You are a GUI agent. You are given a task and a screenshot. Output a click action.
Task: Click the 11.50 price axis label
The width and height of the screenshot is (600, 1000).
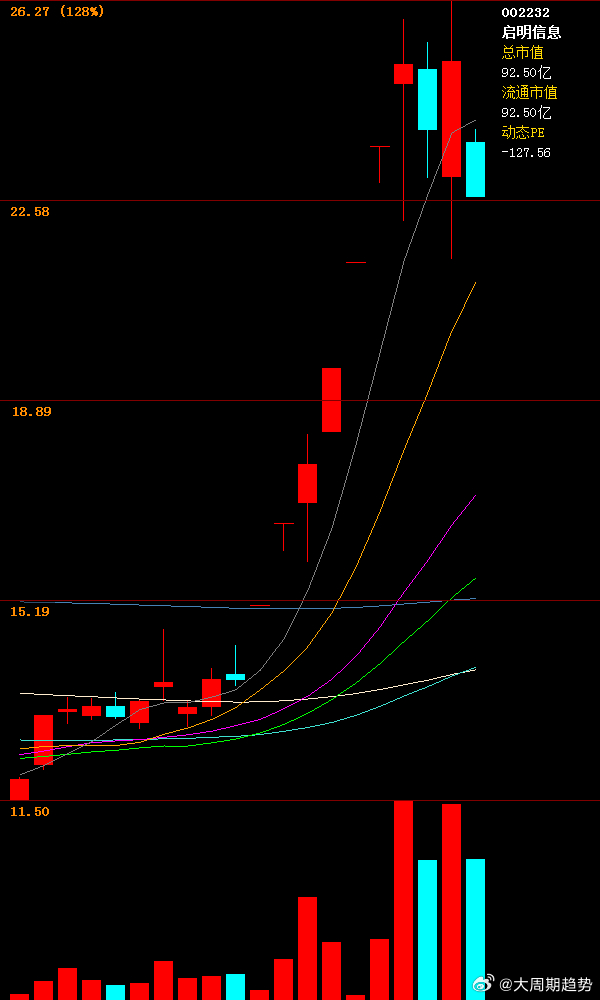(x=30, y=812)
